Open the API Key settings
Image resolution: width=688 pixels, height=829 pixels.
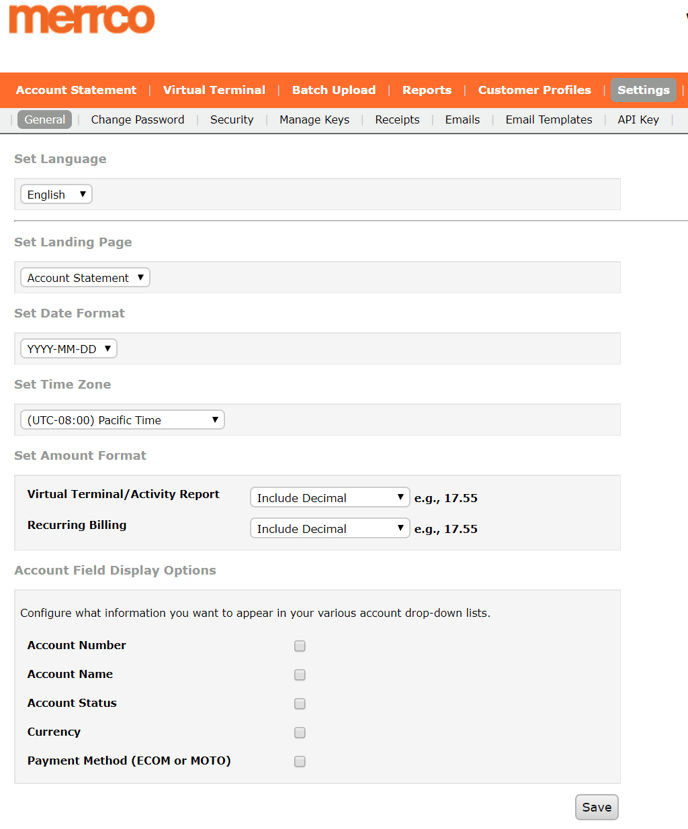click(638, 120)
